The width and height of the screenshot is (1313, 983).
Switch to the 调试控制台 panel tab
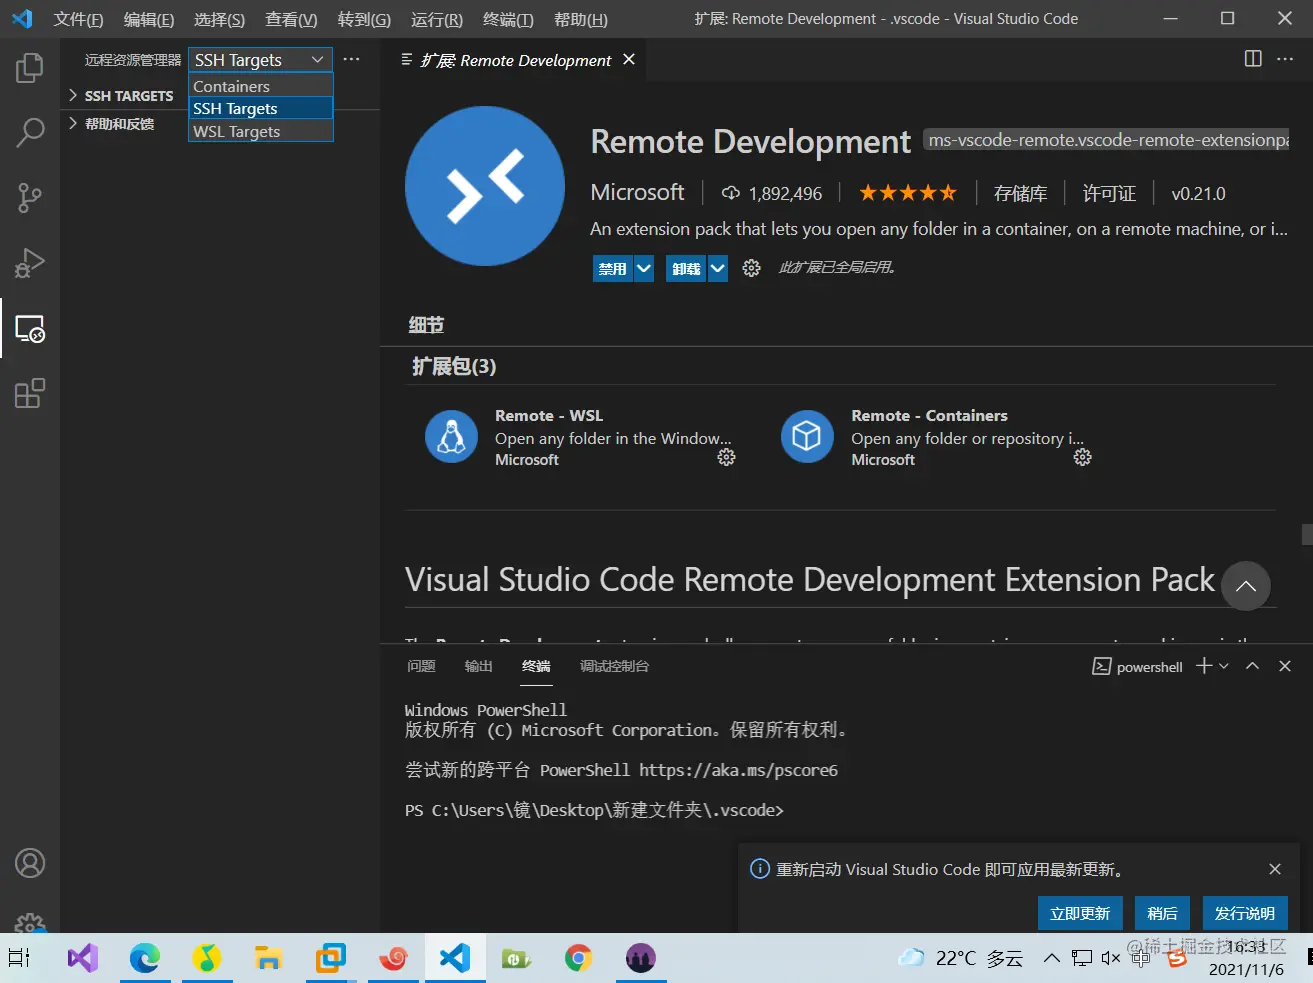pos(614,666)
